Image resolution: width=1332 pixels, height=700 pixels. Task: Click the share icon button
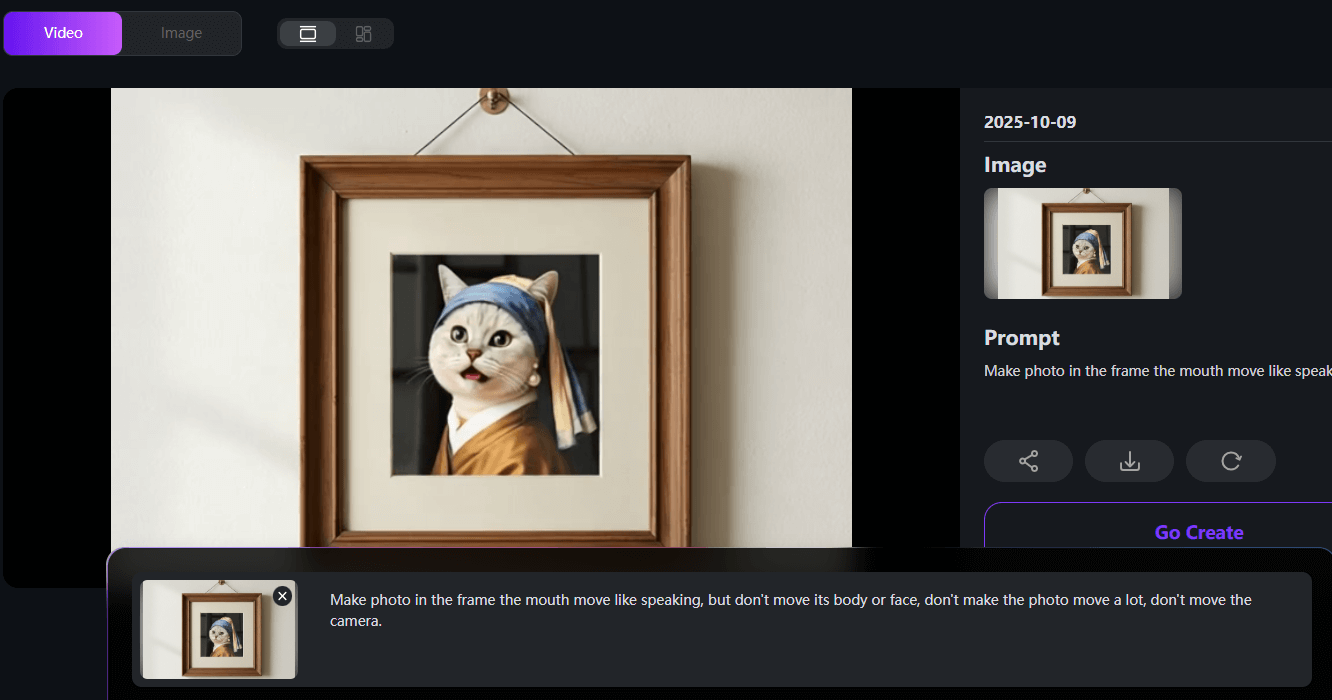point(1028,461)
